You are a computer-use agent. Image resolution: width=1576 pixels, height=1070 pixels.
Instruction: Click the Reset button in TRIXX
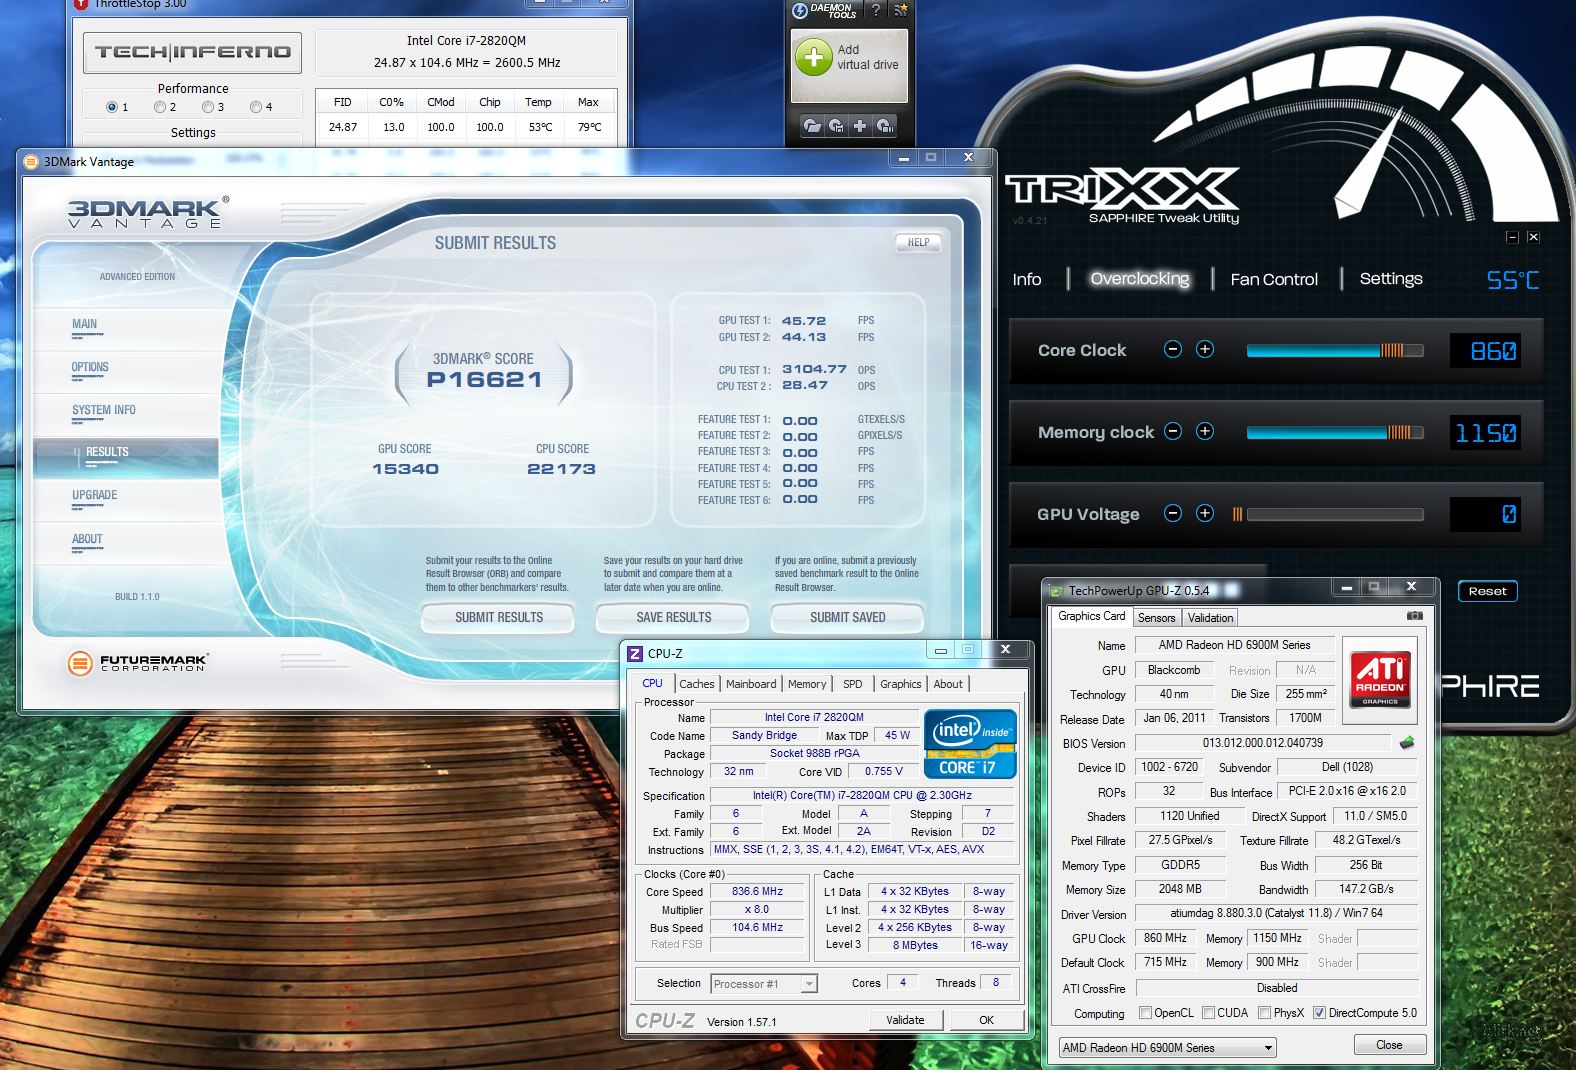pos(1487,591)
